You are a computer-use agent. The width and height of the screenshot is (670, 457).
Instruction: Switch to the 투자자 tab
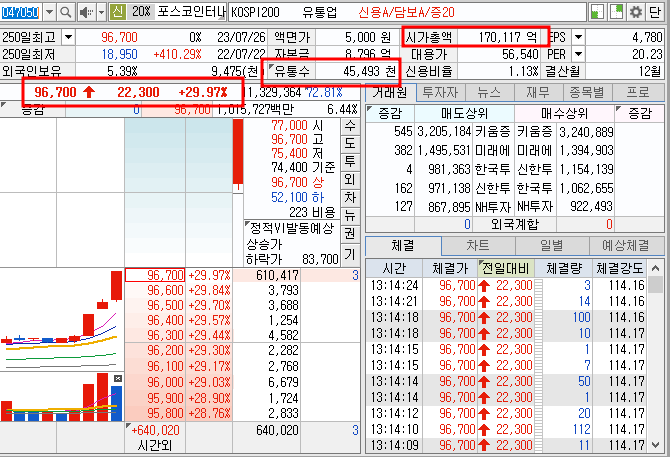pos(440,92)
